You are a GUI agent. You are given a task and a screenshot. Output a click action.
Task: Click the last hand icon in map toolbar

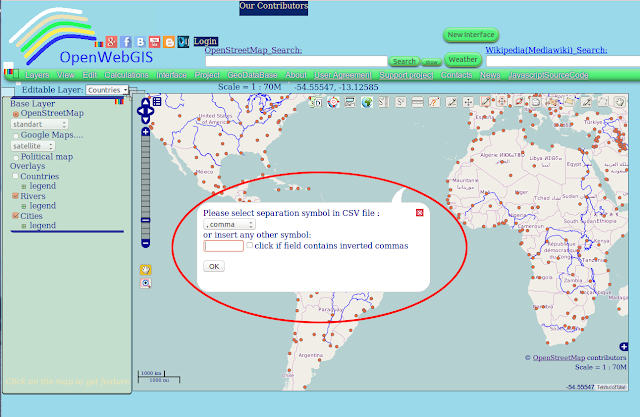point(620,102)
